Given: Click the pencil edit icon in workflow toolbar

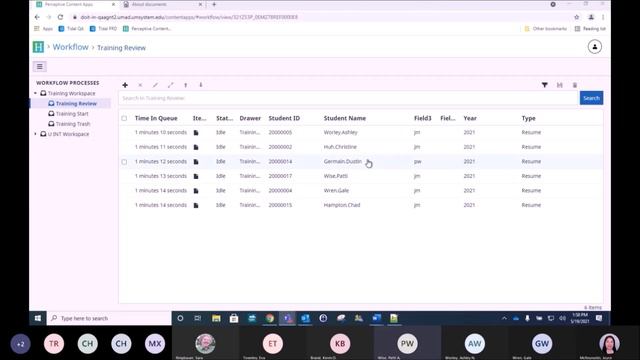Looking at the screenshot, I should tap(155, 85).
